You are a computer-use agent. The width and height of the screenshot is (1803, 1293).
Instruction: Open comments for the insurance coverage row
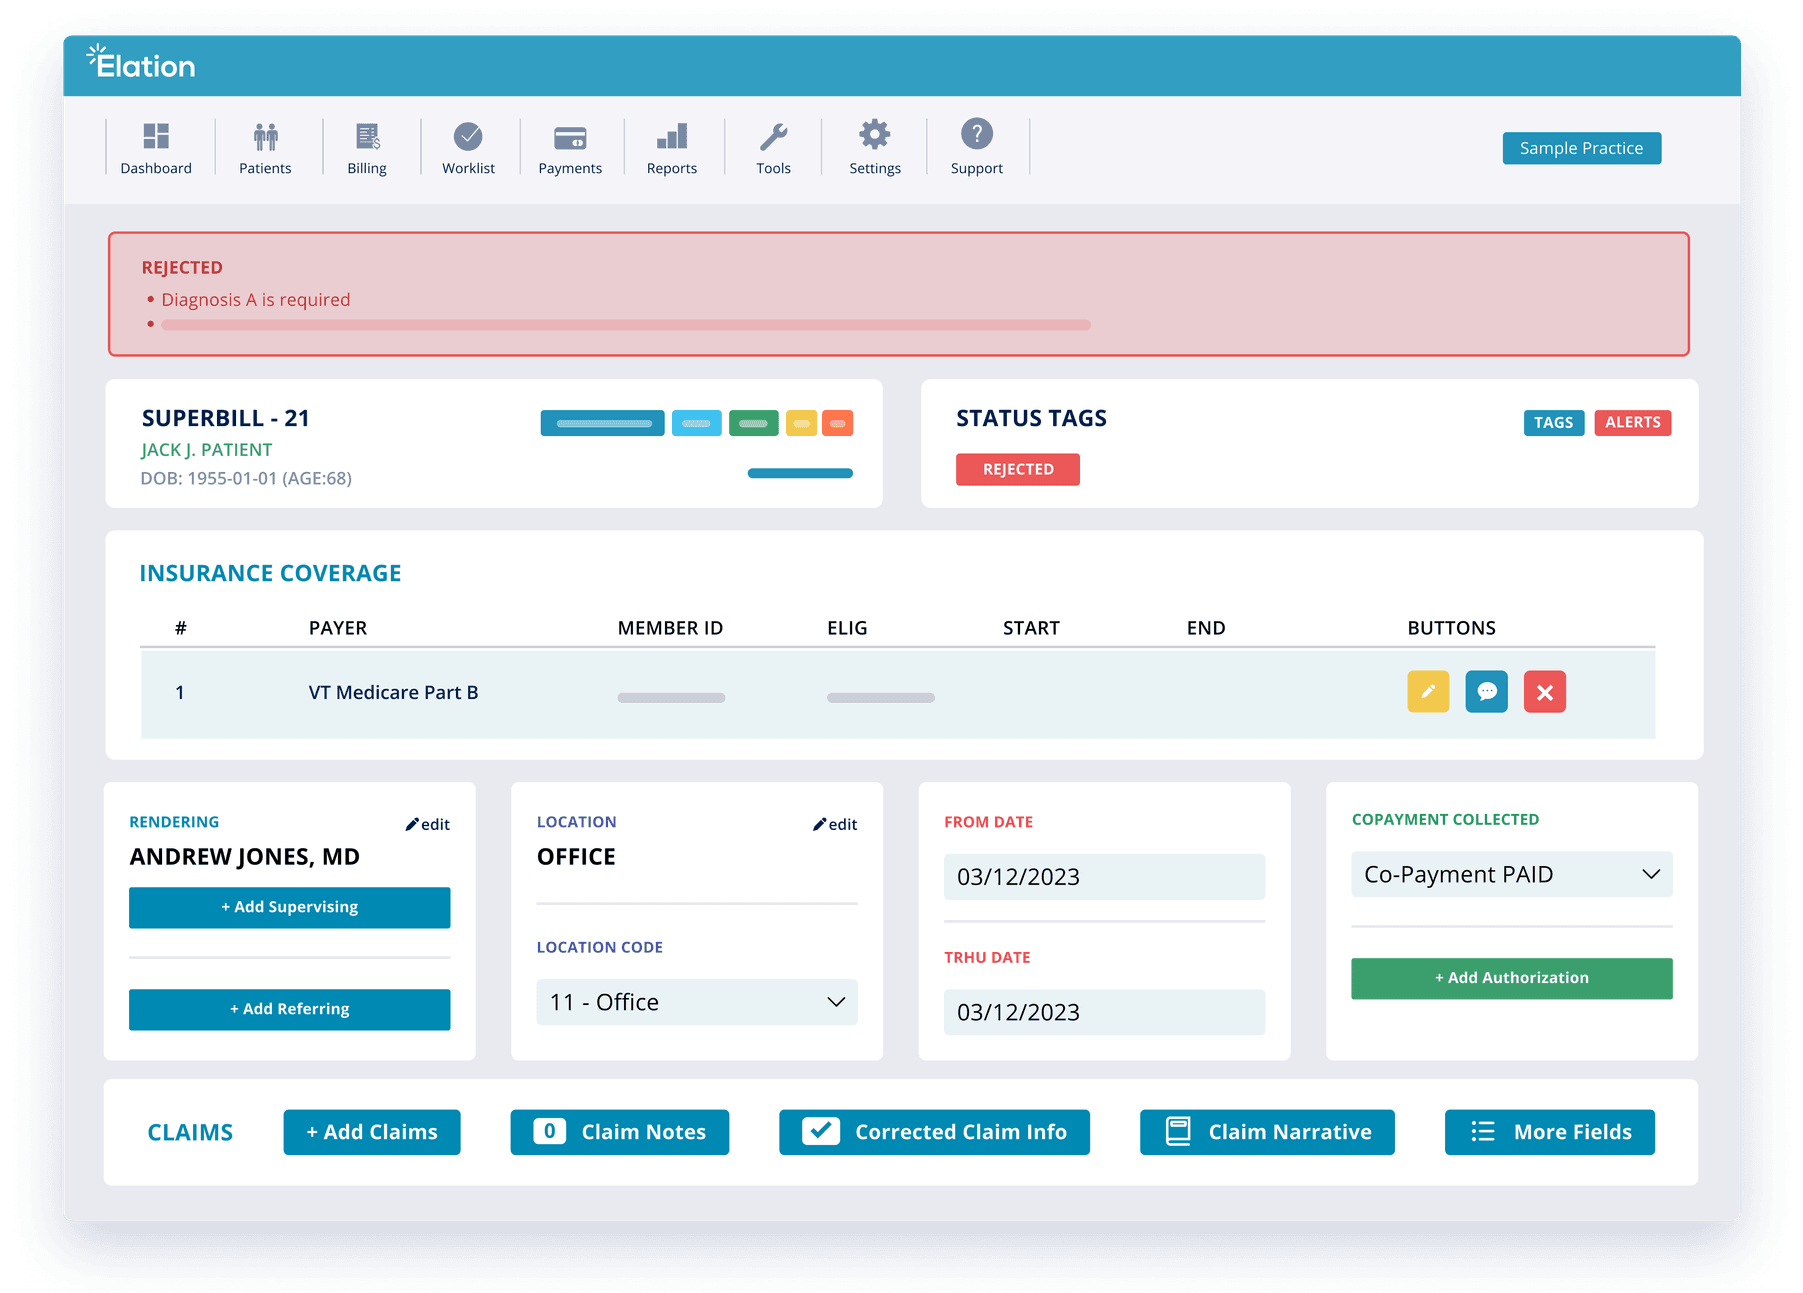(1486, 691)
